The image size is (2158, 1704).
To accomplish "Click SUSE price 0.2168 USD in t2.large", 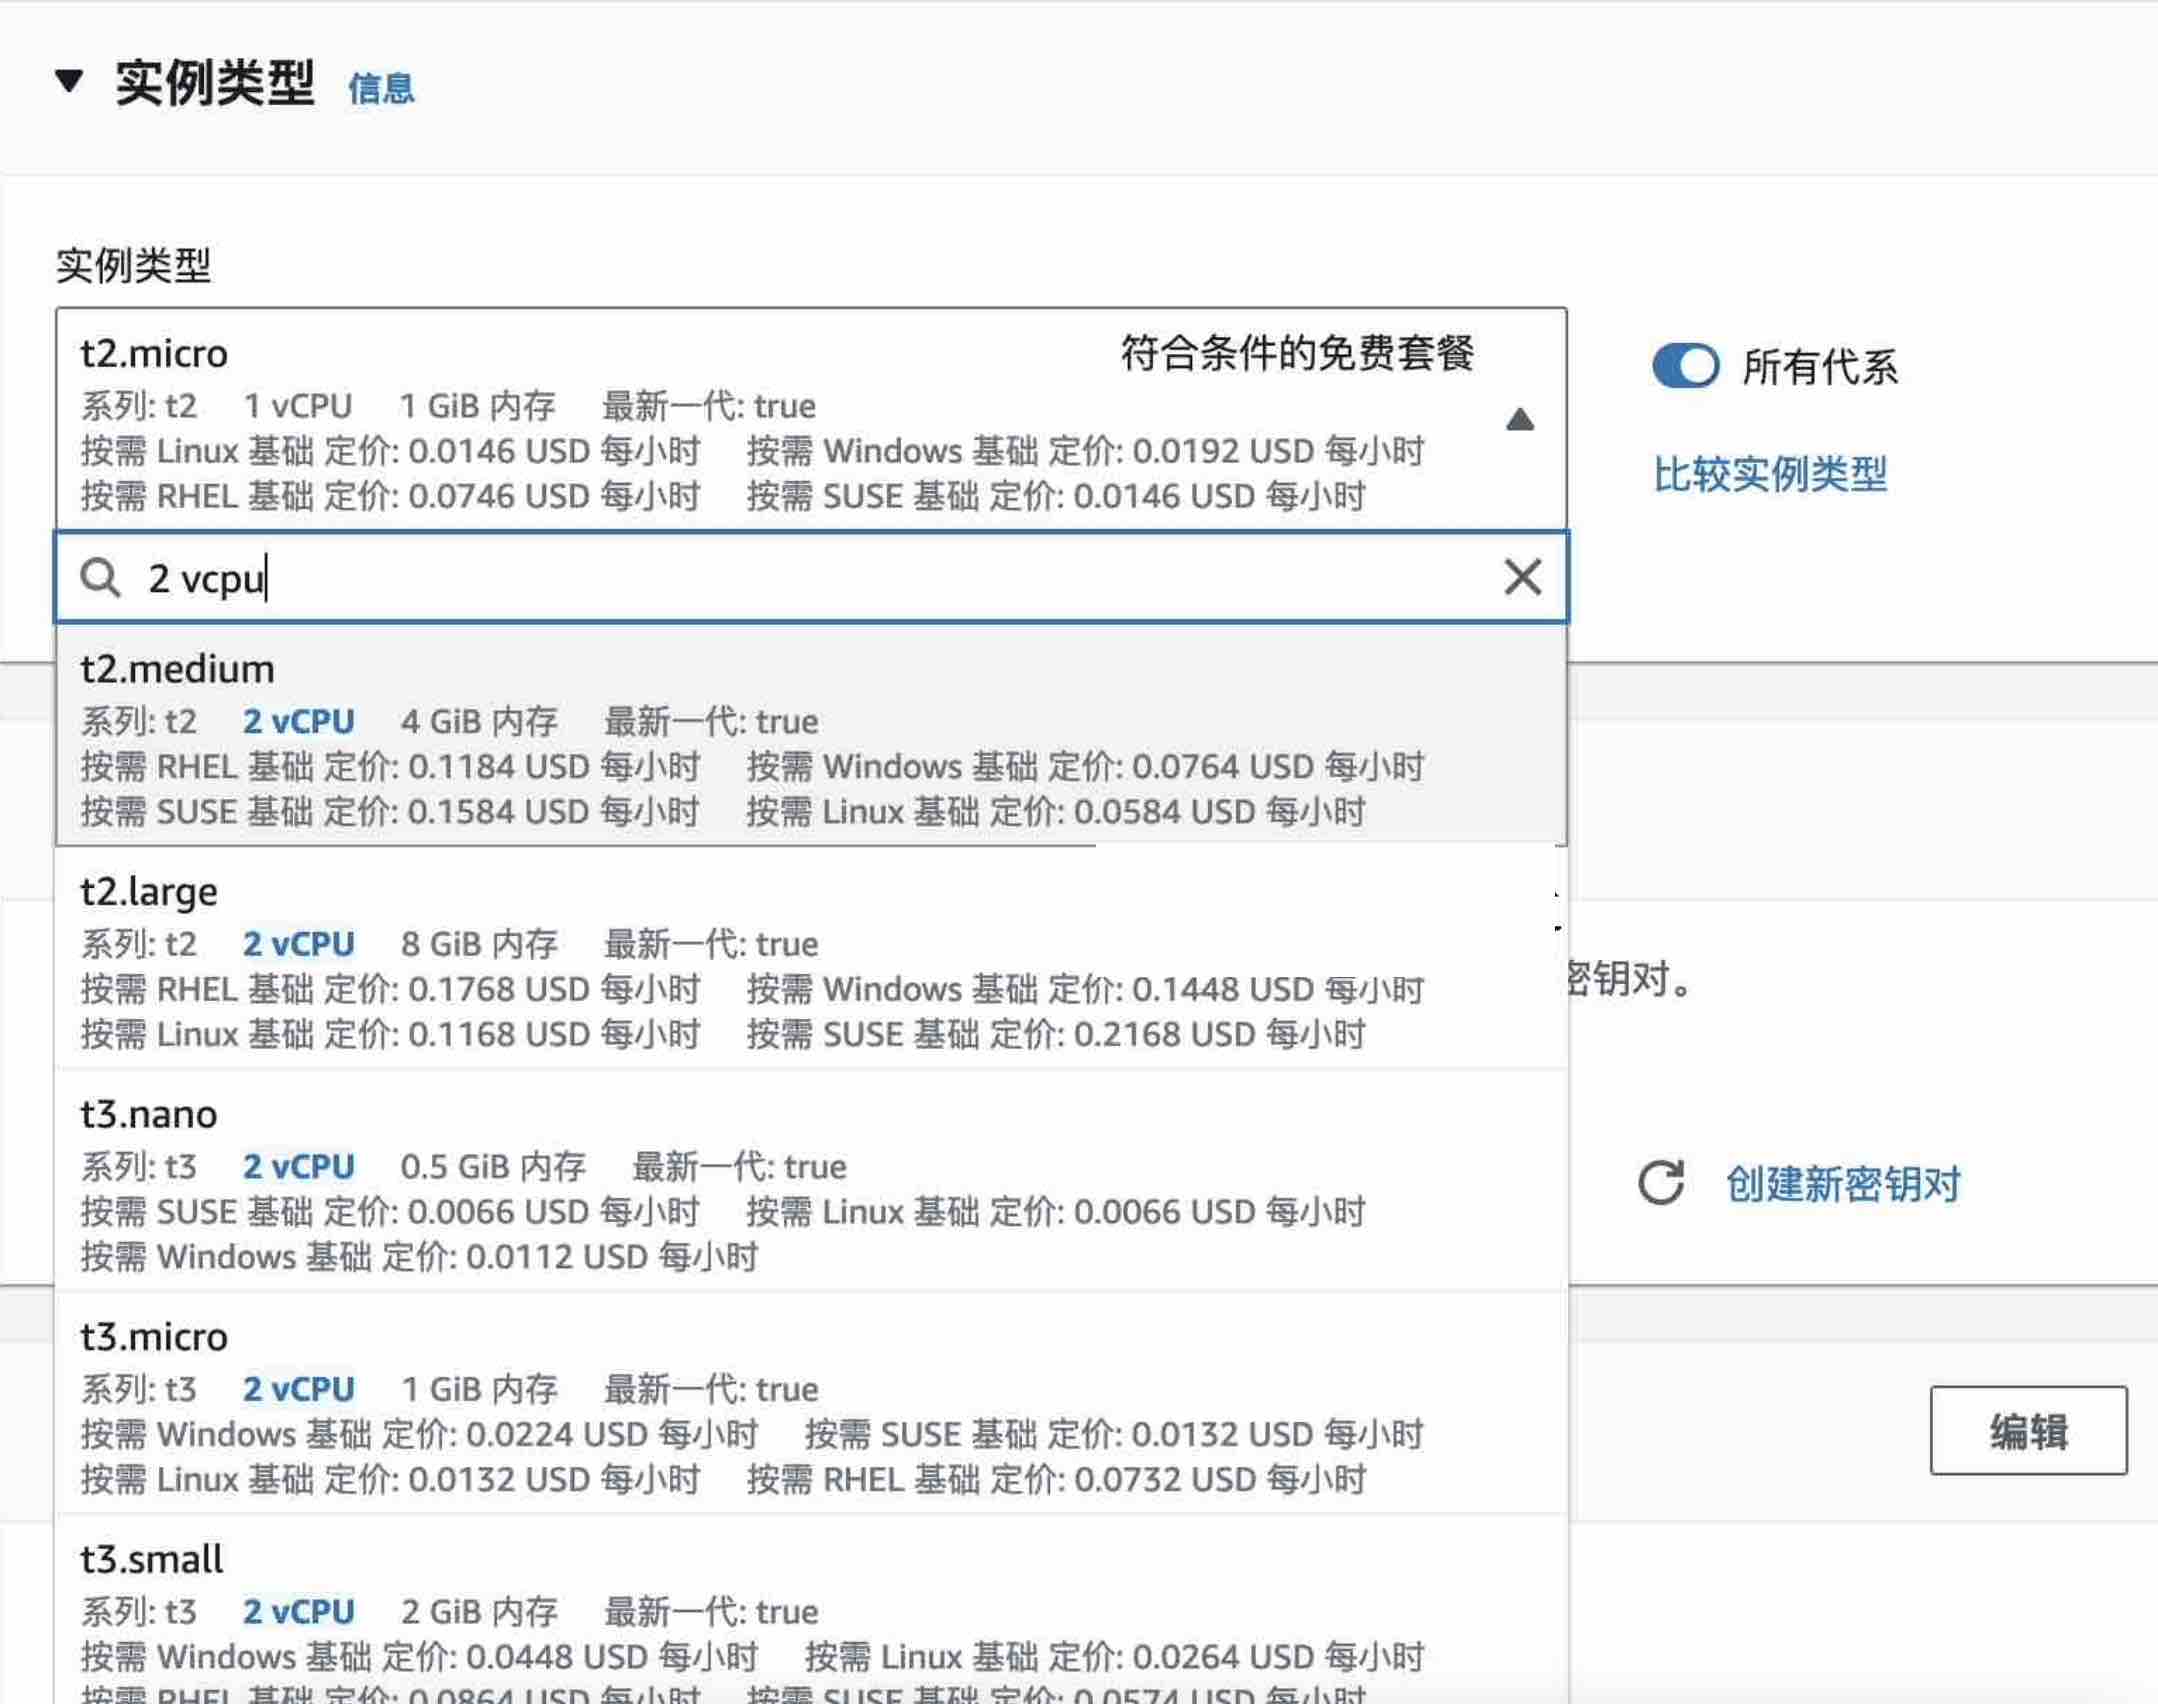I will (1056, 1034).
